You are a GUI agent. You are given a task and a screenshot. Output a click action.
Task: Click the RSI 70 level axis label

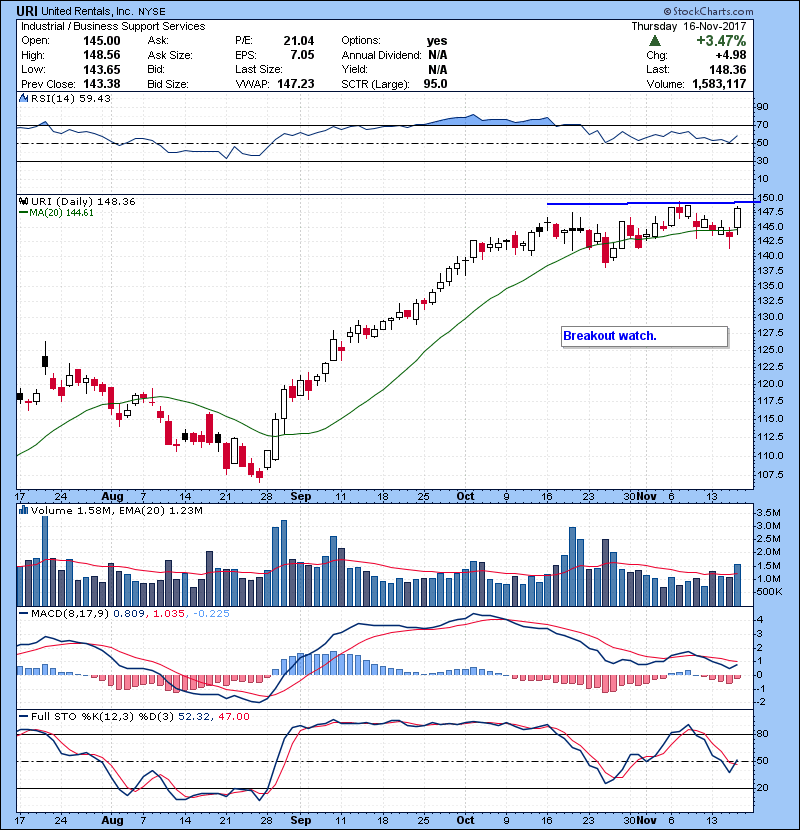click(x=762, y=125)
